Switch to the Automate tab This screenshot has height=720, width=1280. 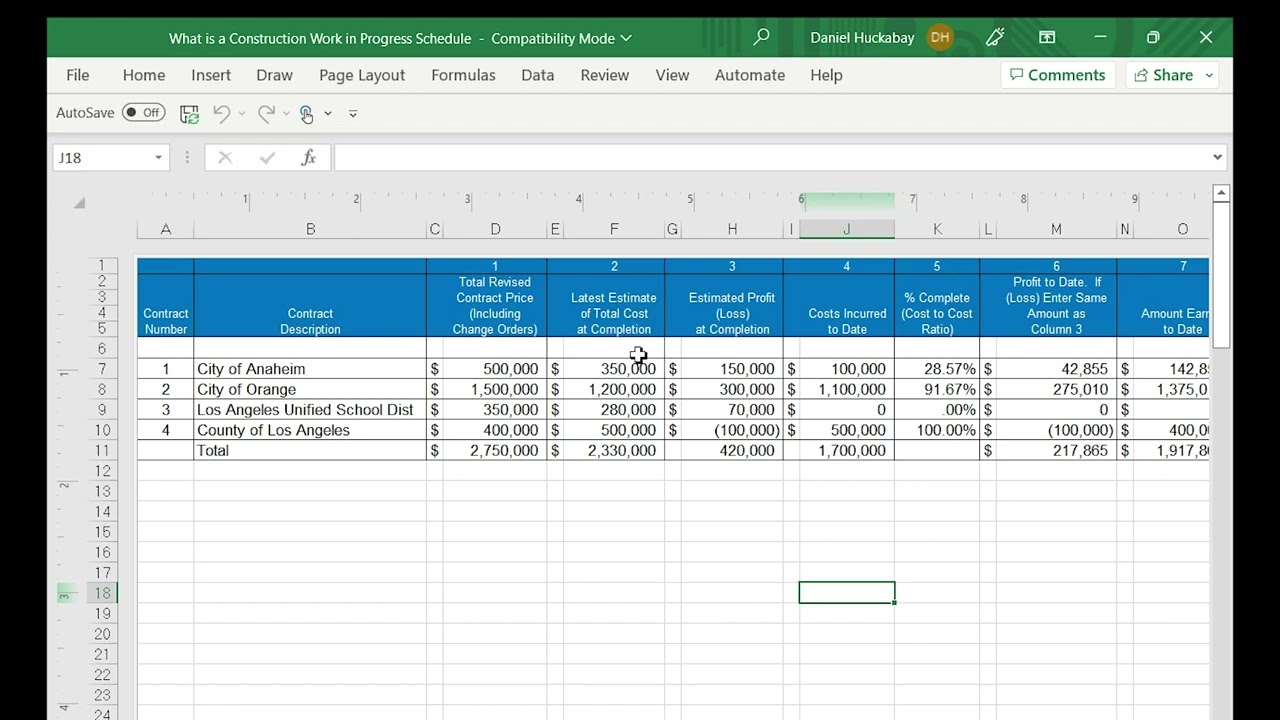pos(750,75)
